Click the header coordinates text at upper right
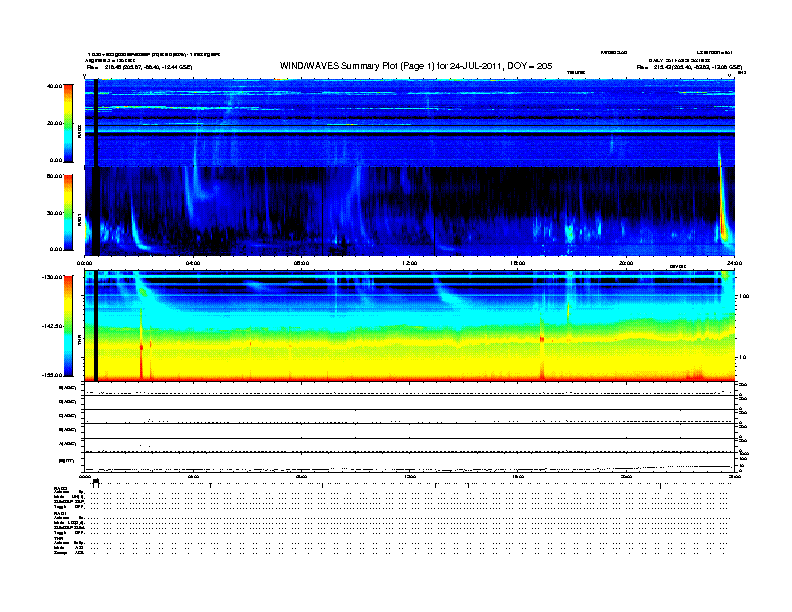The image size is (792, 612). (x=689, y=67)
